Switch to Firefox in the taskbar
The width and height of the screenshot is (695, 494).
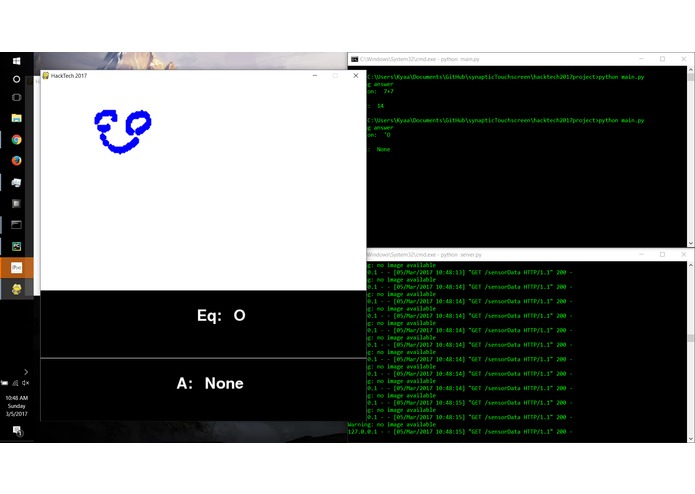click(x=16, y=160)
